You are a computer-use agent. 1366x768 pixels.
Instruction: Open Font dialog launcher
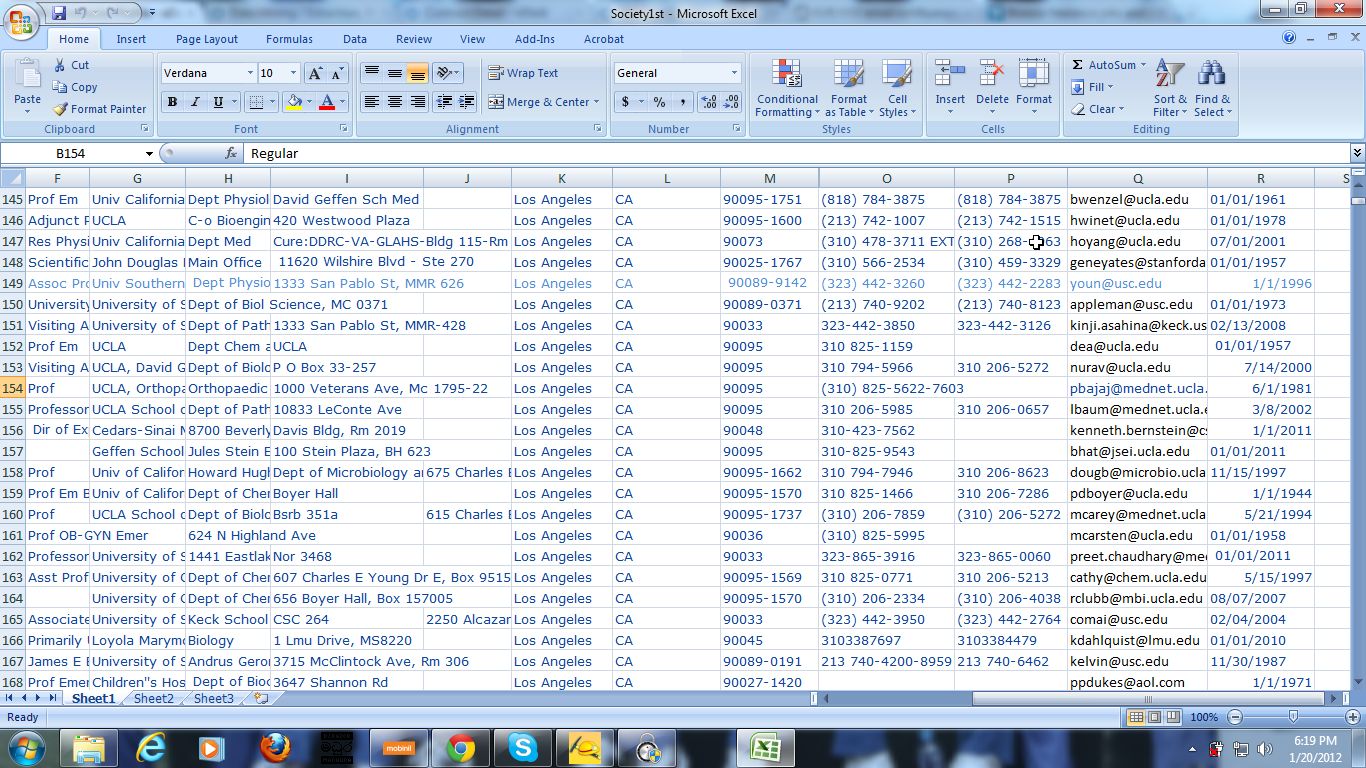tap(344, 129)
